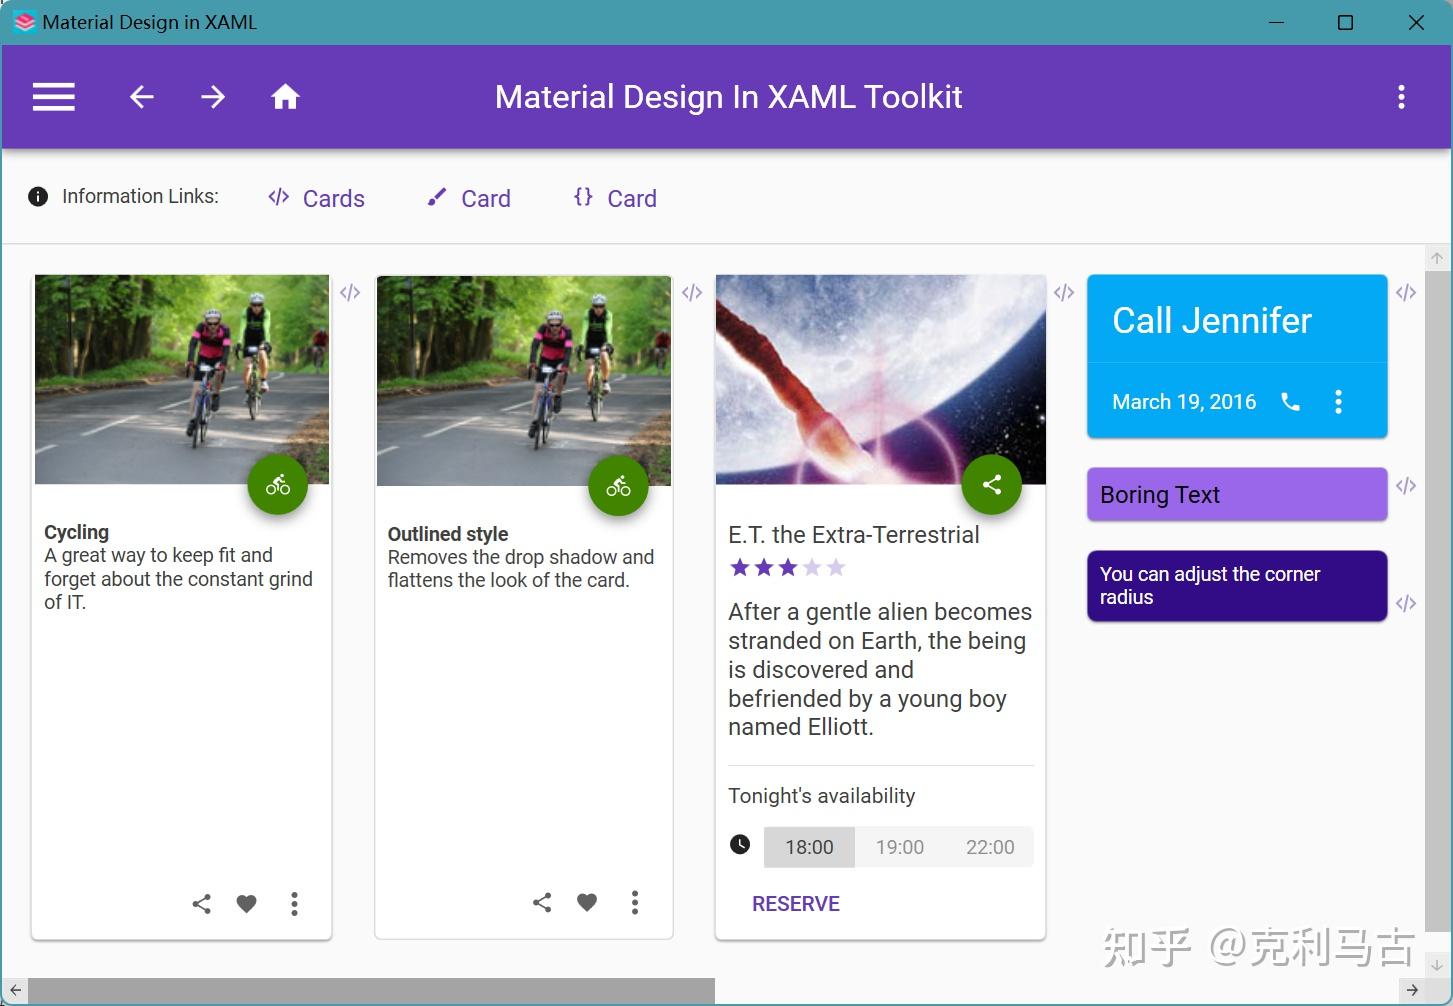
Task: Select the 19:00 time slot
Action: 899,846
